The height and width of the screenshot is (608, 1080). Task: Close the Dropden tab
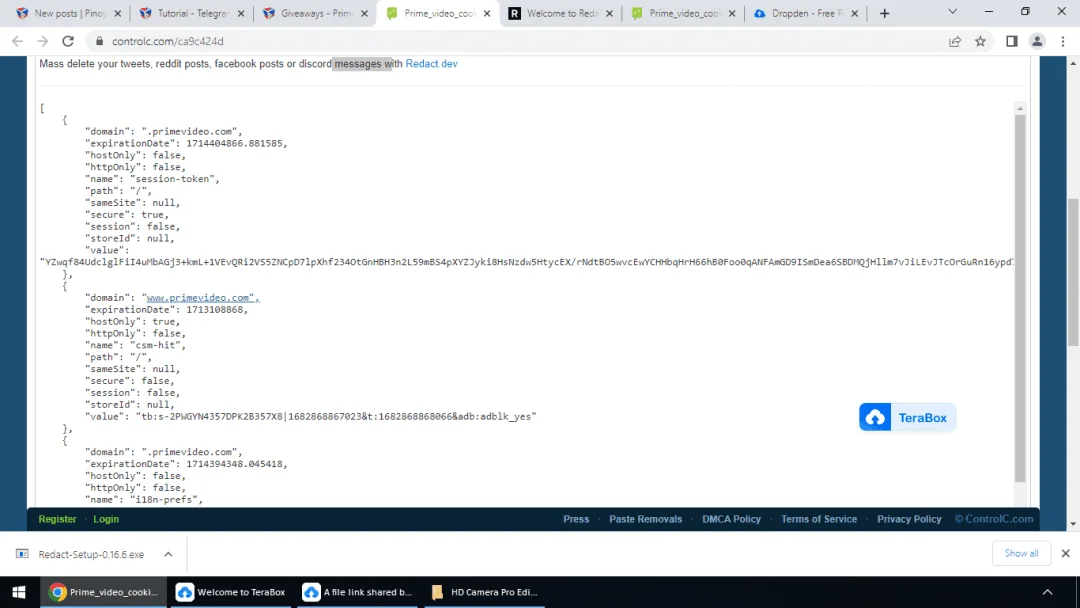(854, 13)
